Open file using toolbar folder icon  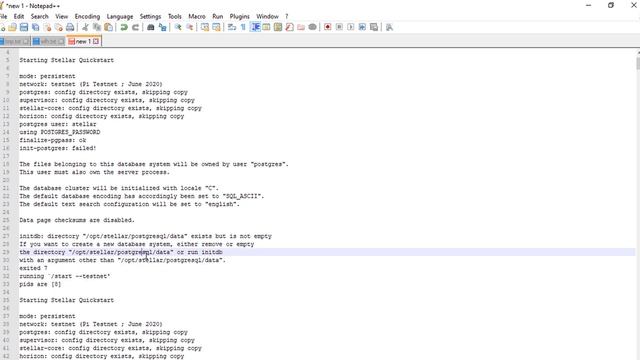pyautogui.click(x=13, y=27)
